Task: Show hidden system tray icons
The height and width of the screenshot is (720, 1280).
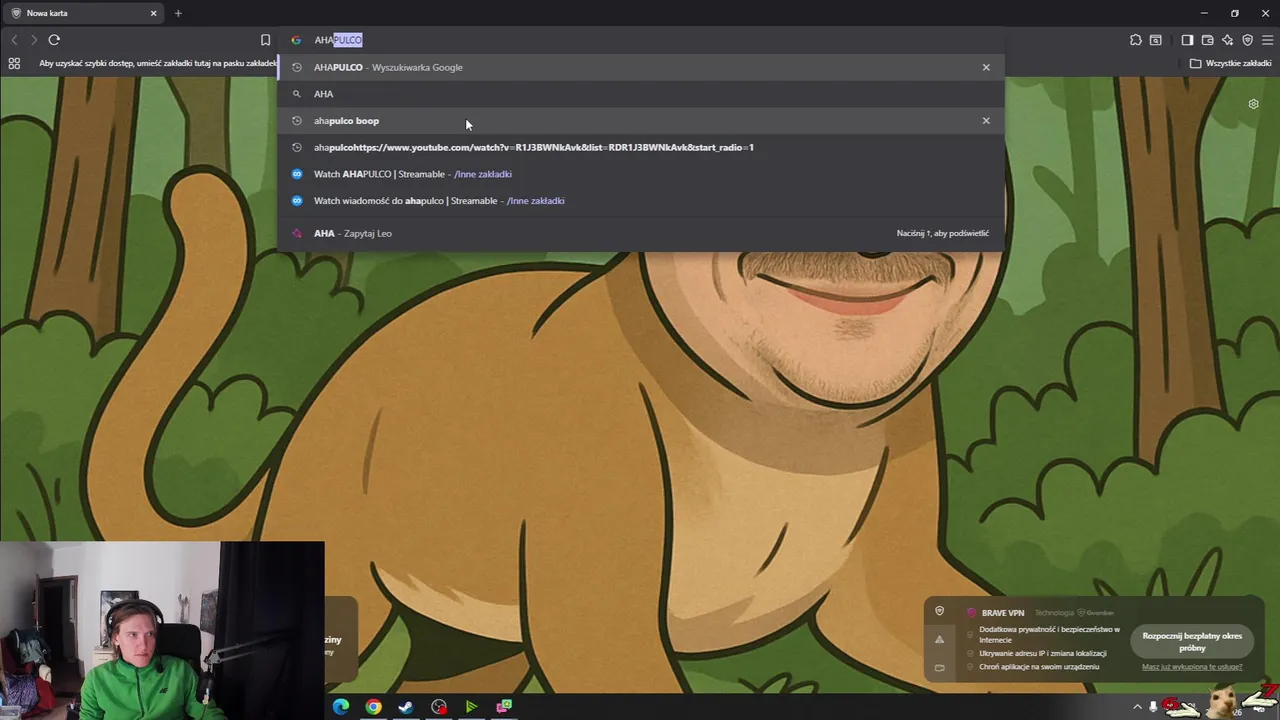Action: click(1137, 707)
